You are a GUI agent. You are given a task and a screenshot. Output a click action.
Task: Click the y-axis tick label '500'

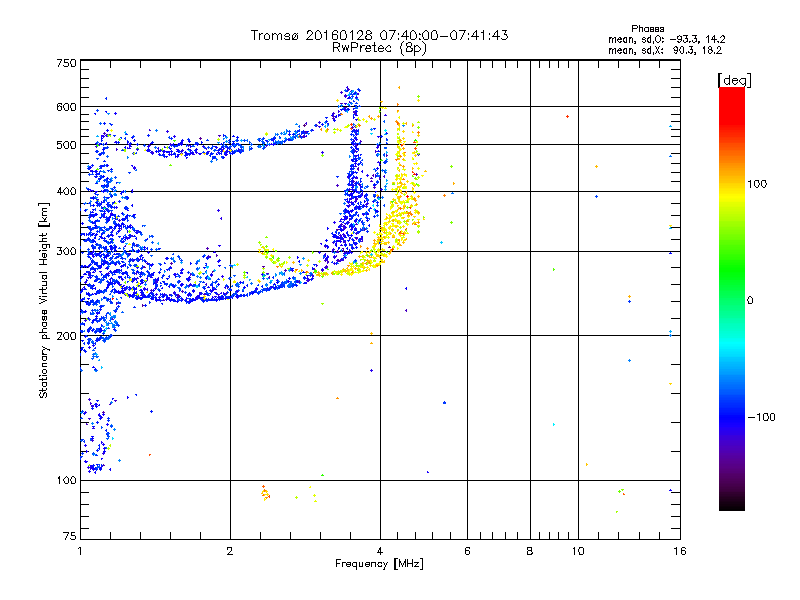click(x=66, y=145)
